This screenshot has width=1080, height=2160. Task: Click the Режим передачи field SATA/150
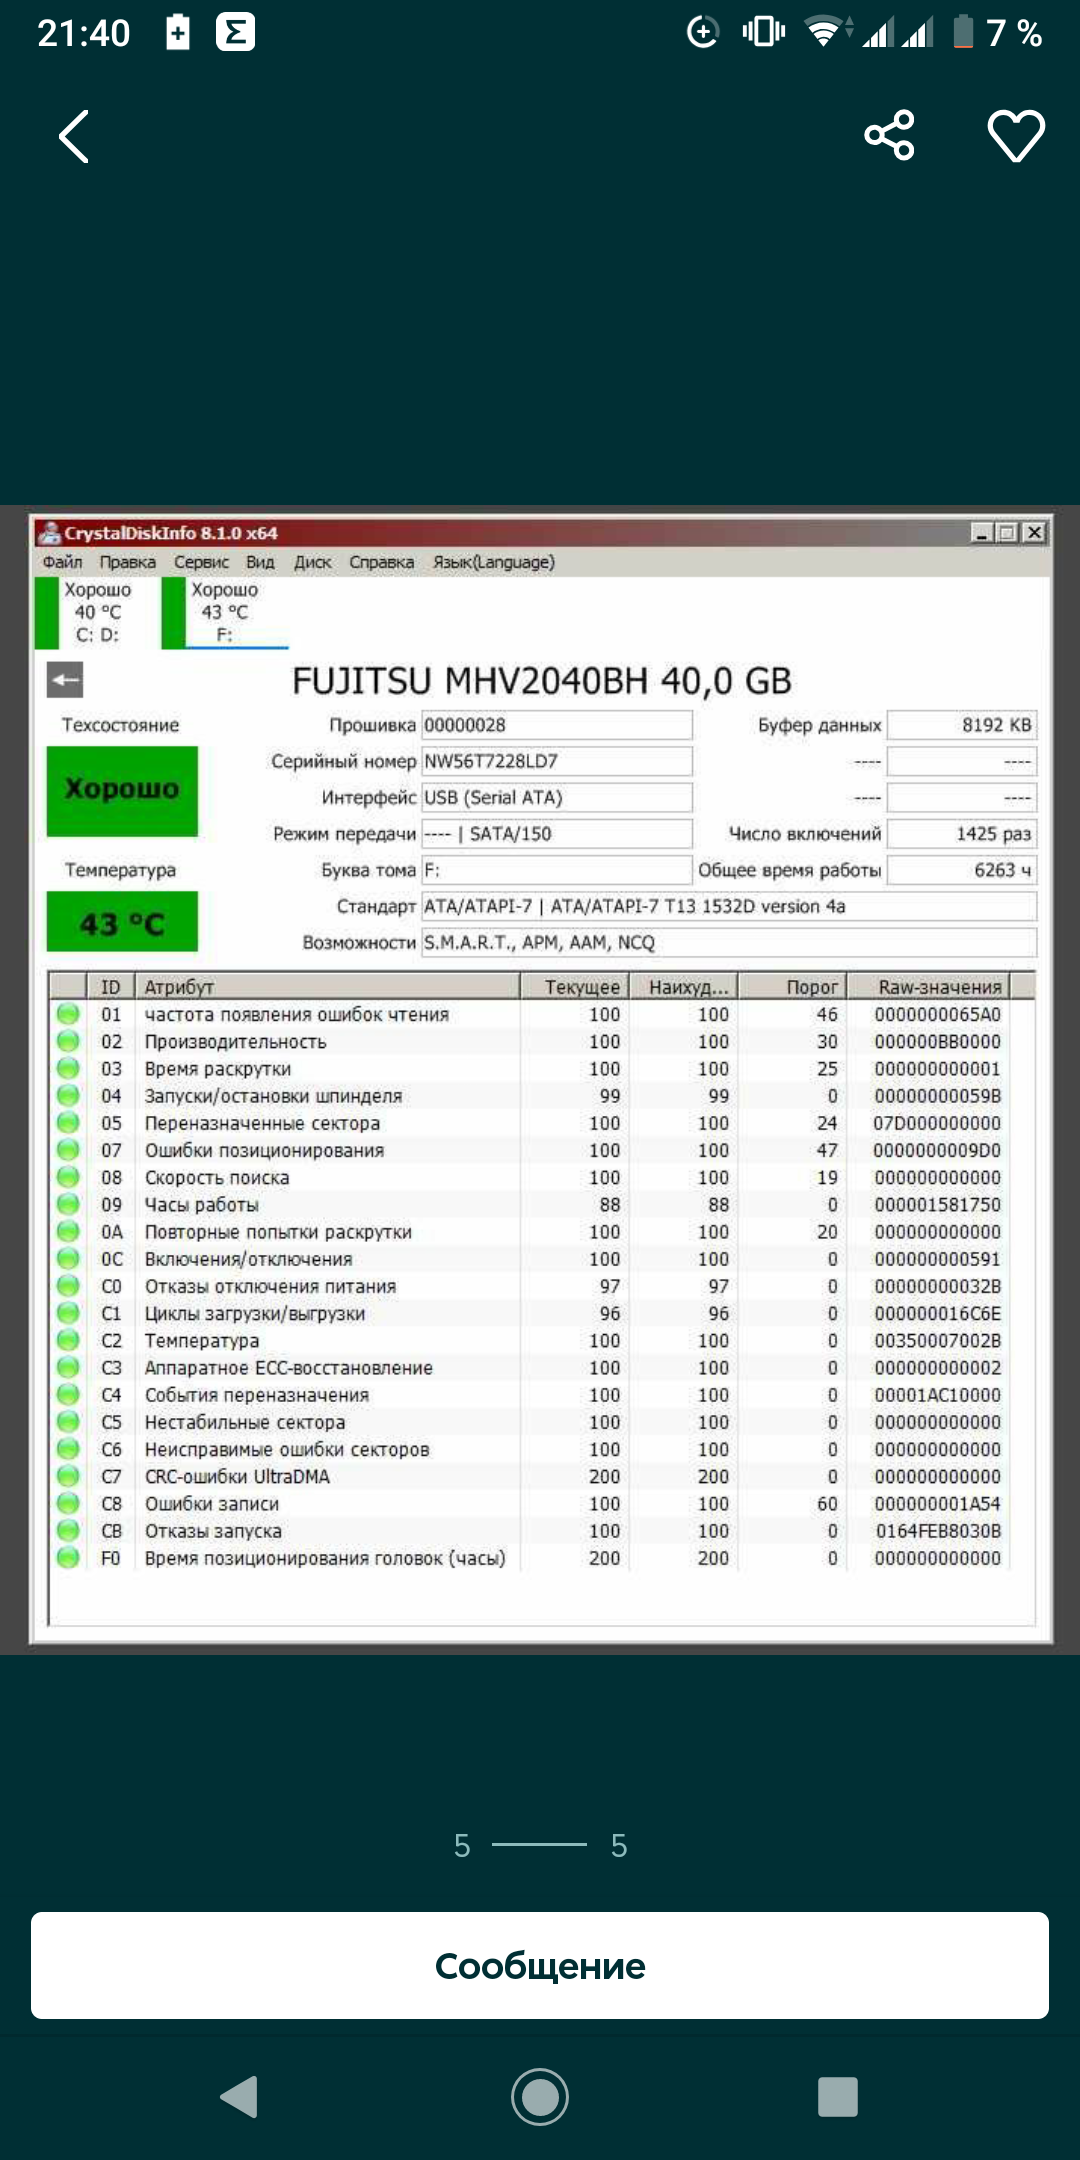tap(557, 833)
